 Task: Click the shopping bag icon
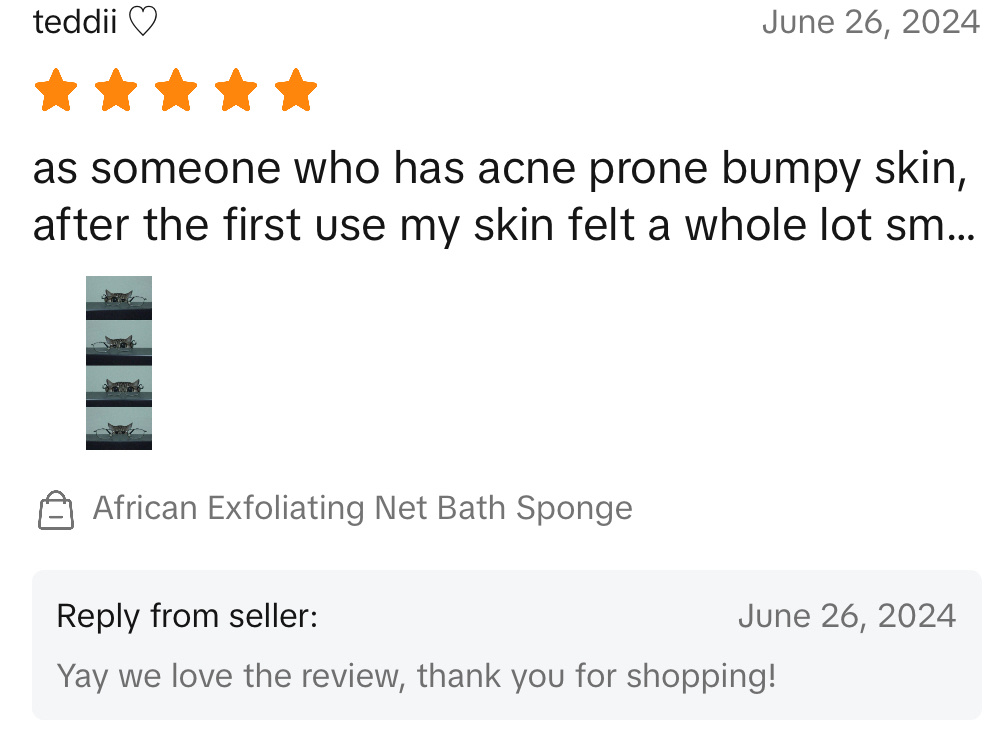[56, 510]
